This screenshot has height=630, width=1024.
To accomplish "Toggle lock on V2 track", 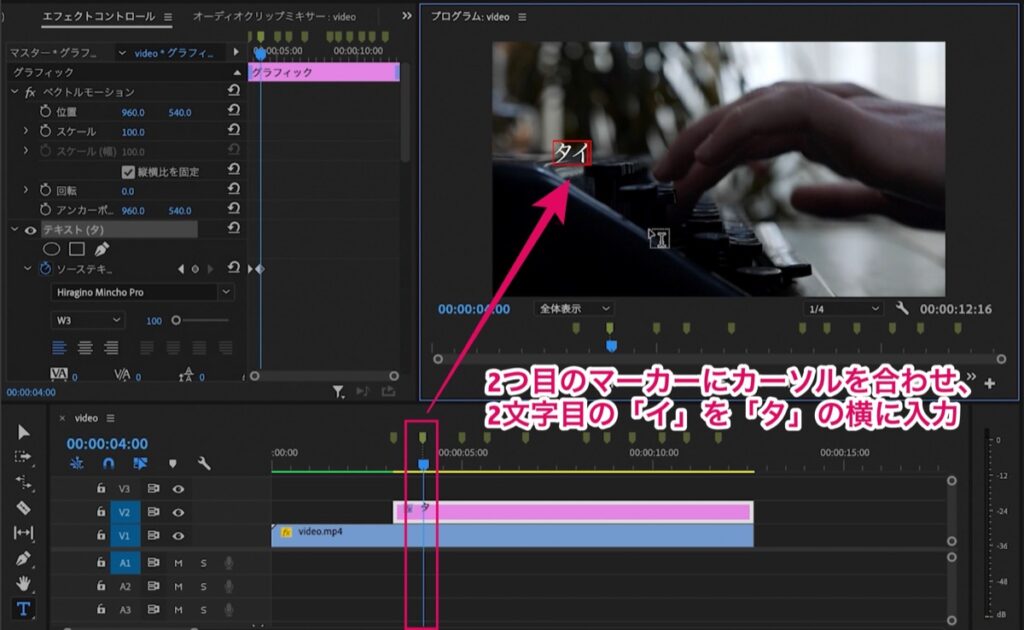I will 101,512.
